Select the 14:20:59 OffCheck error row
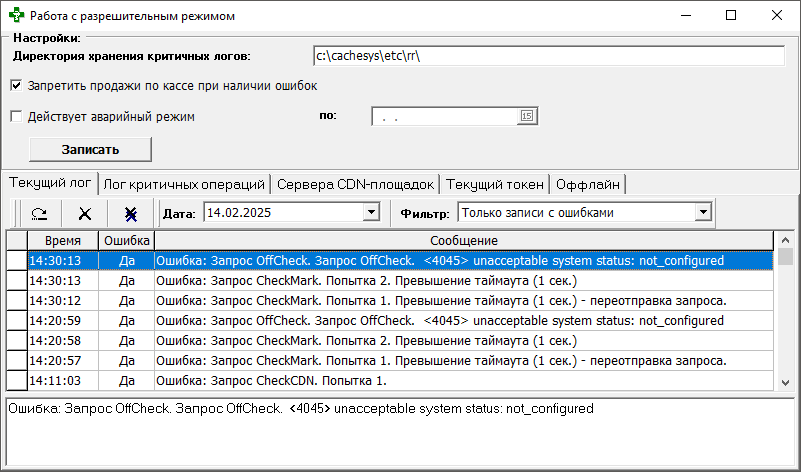The height and width of the screenshot is (472, 801). 400,321
